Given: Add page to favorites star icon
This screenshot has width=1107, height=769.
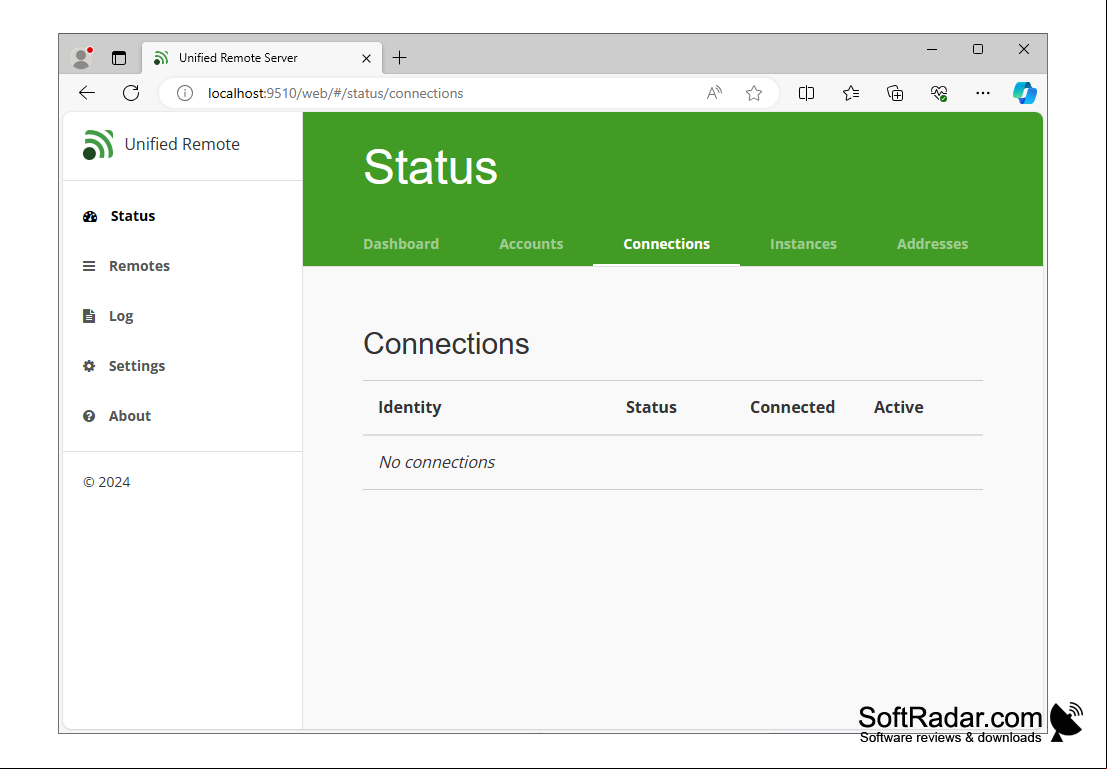Looking at the screenshot, I should (x=754, y=93).
